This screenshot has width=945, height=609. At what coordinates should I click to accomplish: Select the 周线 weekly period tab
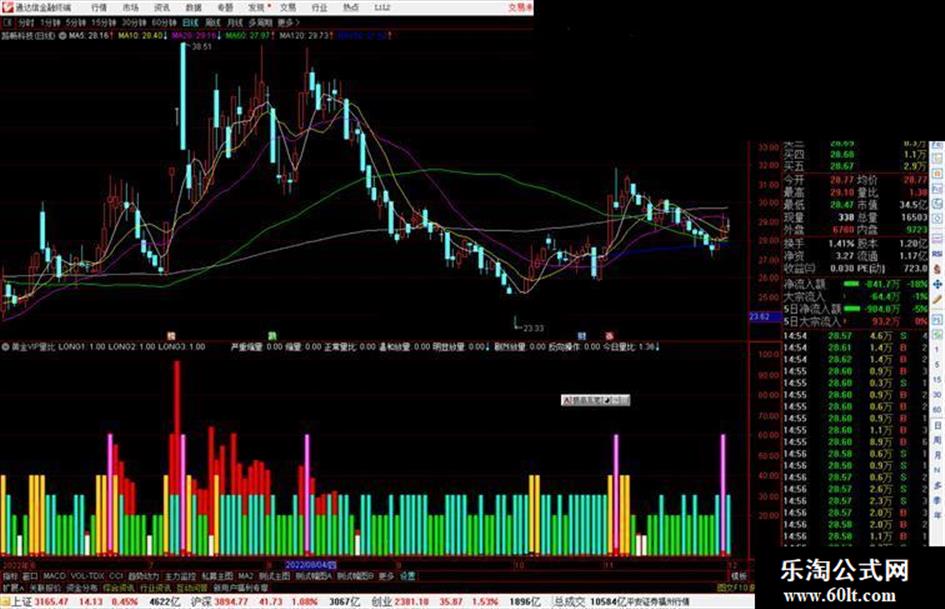point(213,22)
